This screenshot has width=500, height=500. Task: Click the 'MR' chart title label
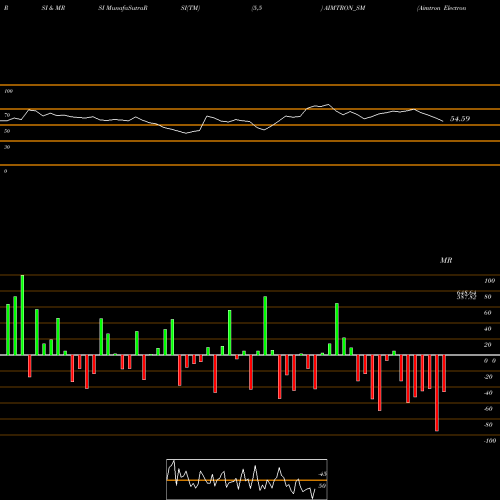point(446,260)
